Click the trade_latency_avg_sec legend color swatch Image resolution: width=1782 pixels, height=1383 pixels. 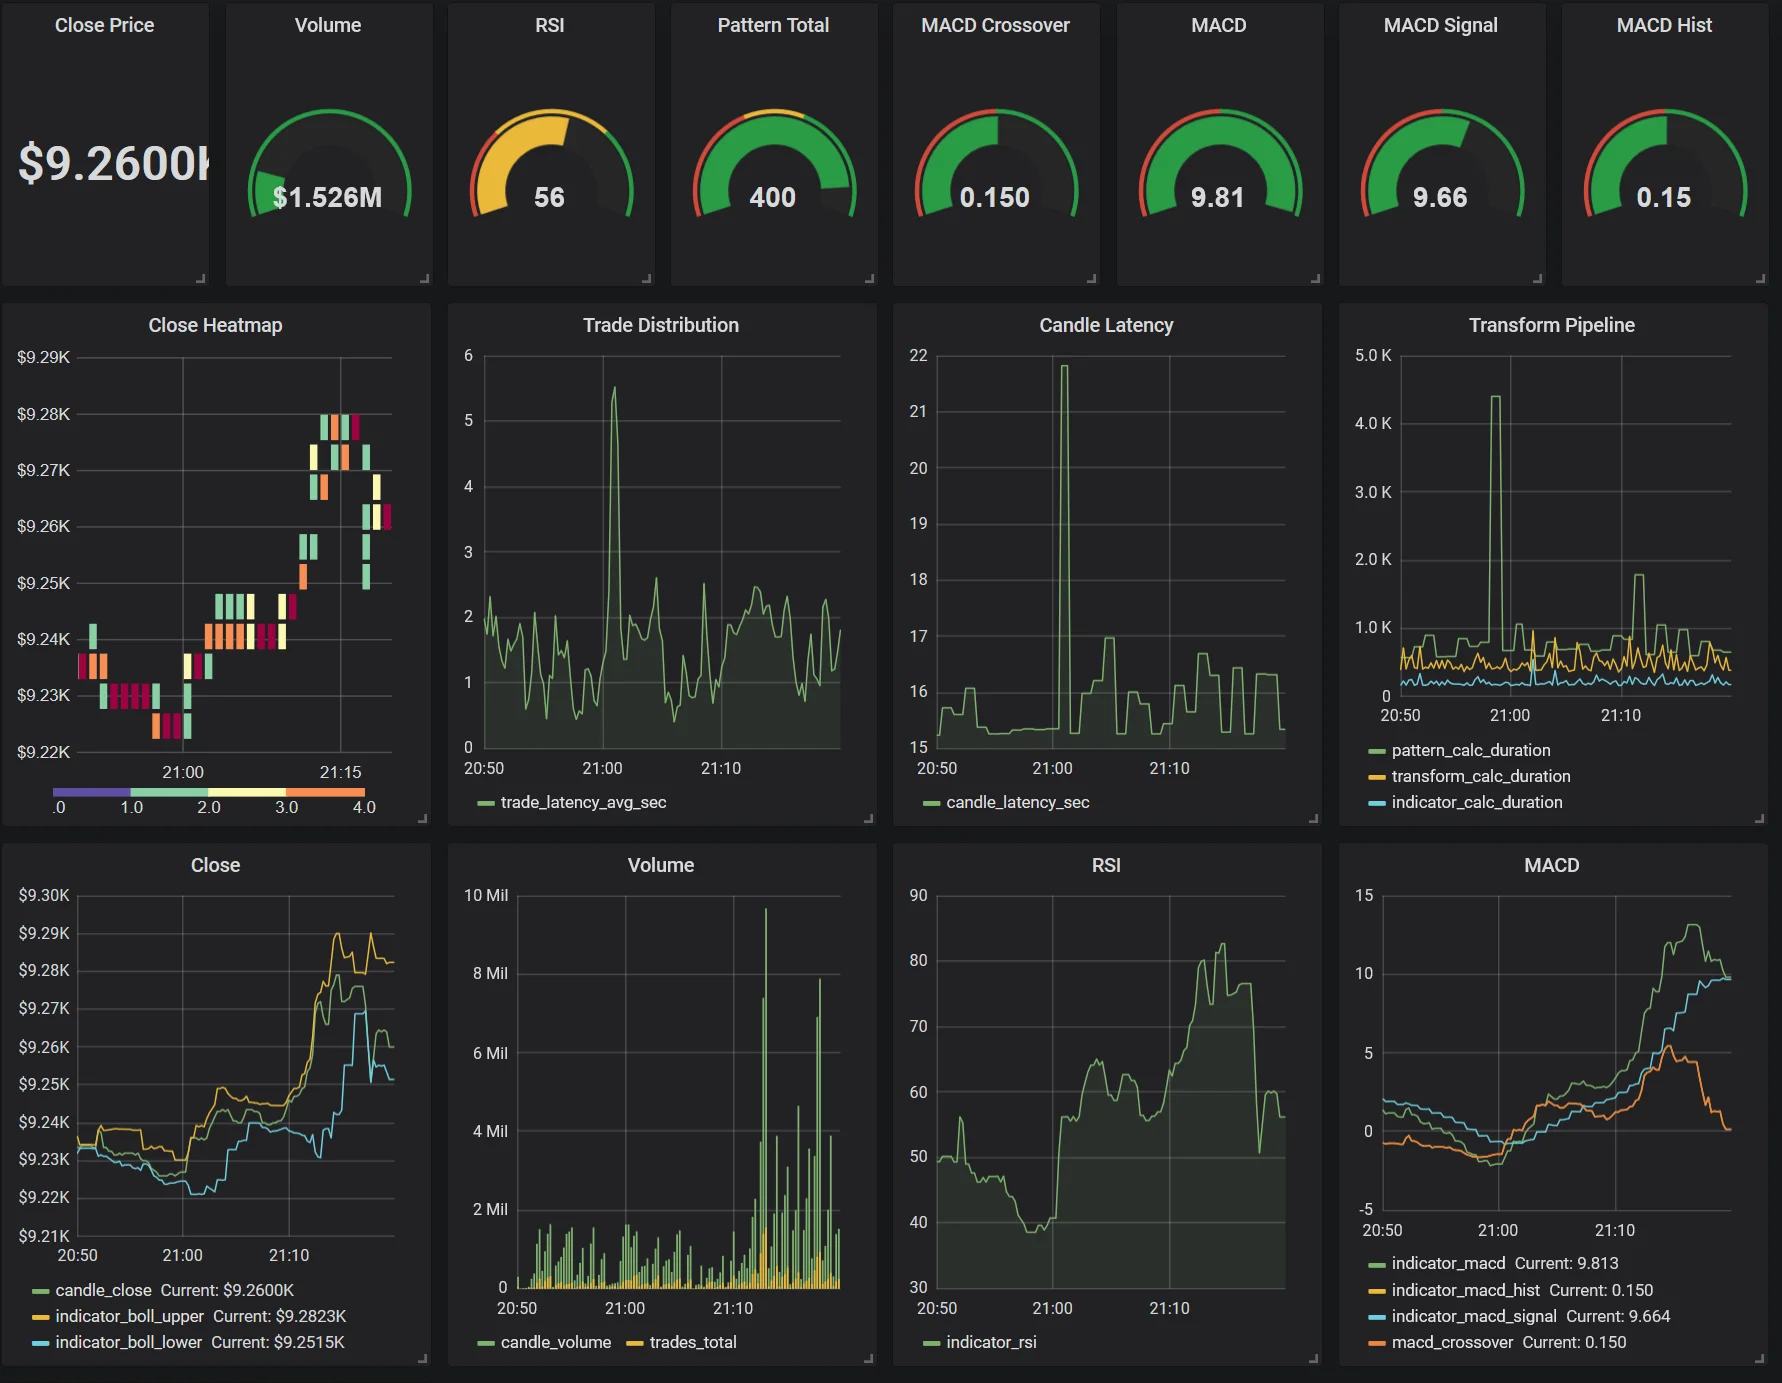pyautogui.click(x=486, y=803)
